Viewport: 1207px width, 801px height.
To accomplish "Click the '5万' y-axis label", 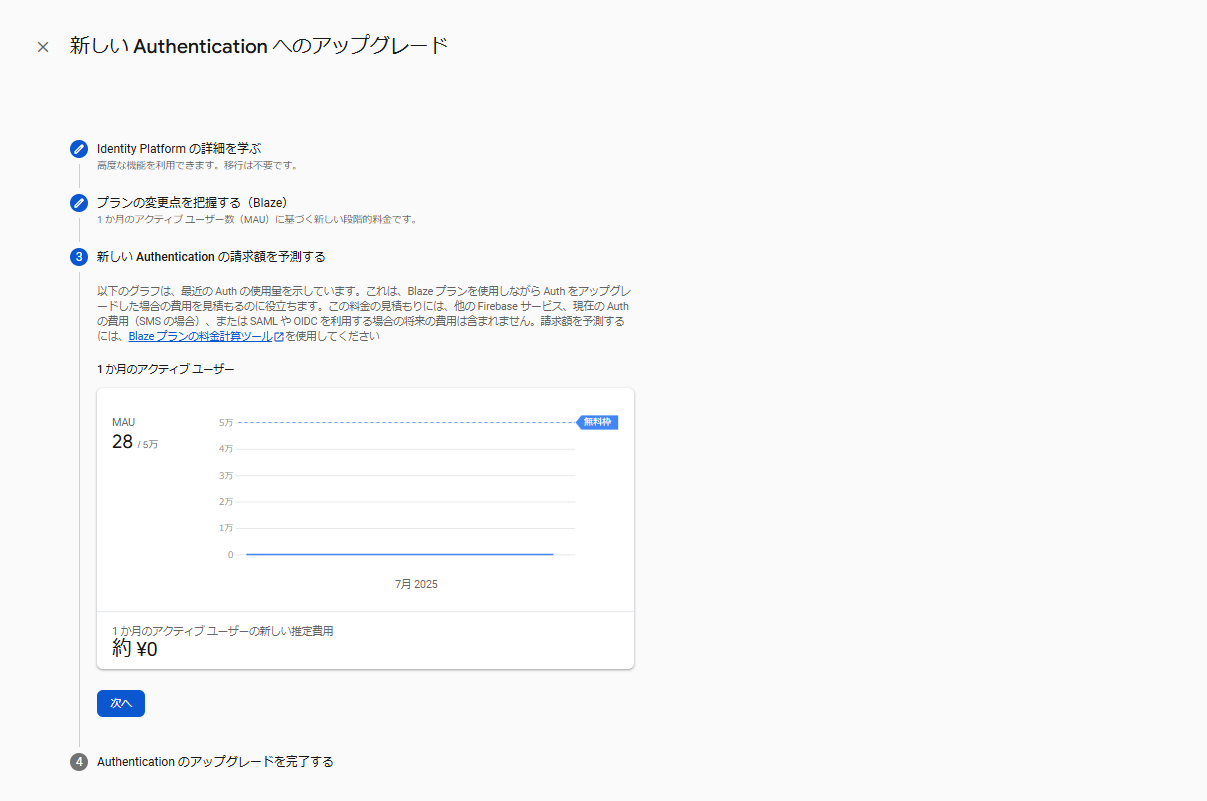I will tap(226, 422).
